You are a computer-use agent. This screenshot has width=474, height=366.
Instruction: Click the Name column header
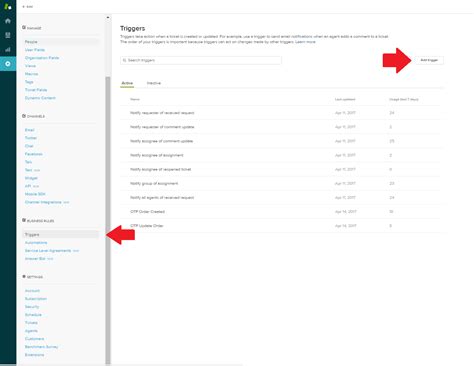pyautogui.click(x=135, y=99)
